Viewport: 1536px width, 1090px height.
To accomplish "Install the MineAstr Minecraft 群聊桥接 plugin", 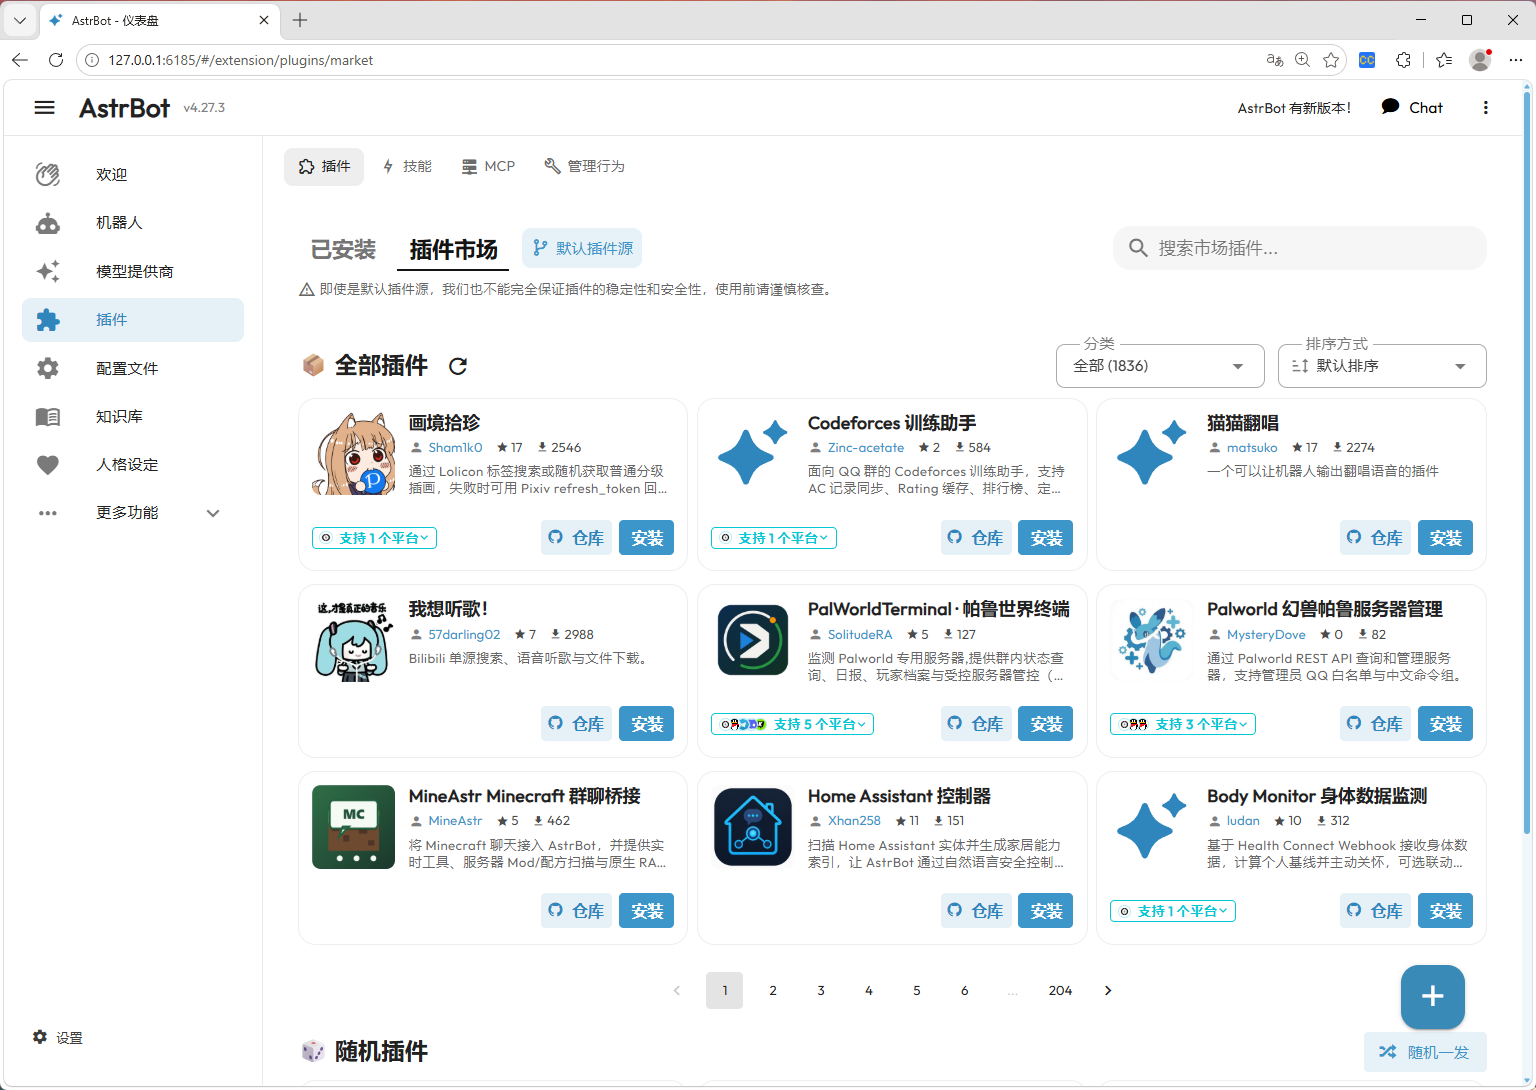I will tap(646, 911).
